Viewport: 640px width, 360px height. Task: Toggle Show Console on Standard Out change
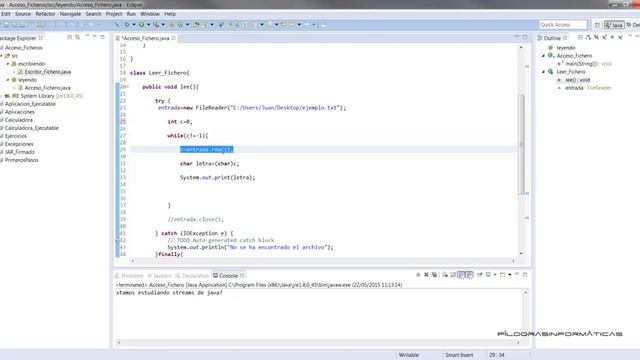coord(462,275)
